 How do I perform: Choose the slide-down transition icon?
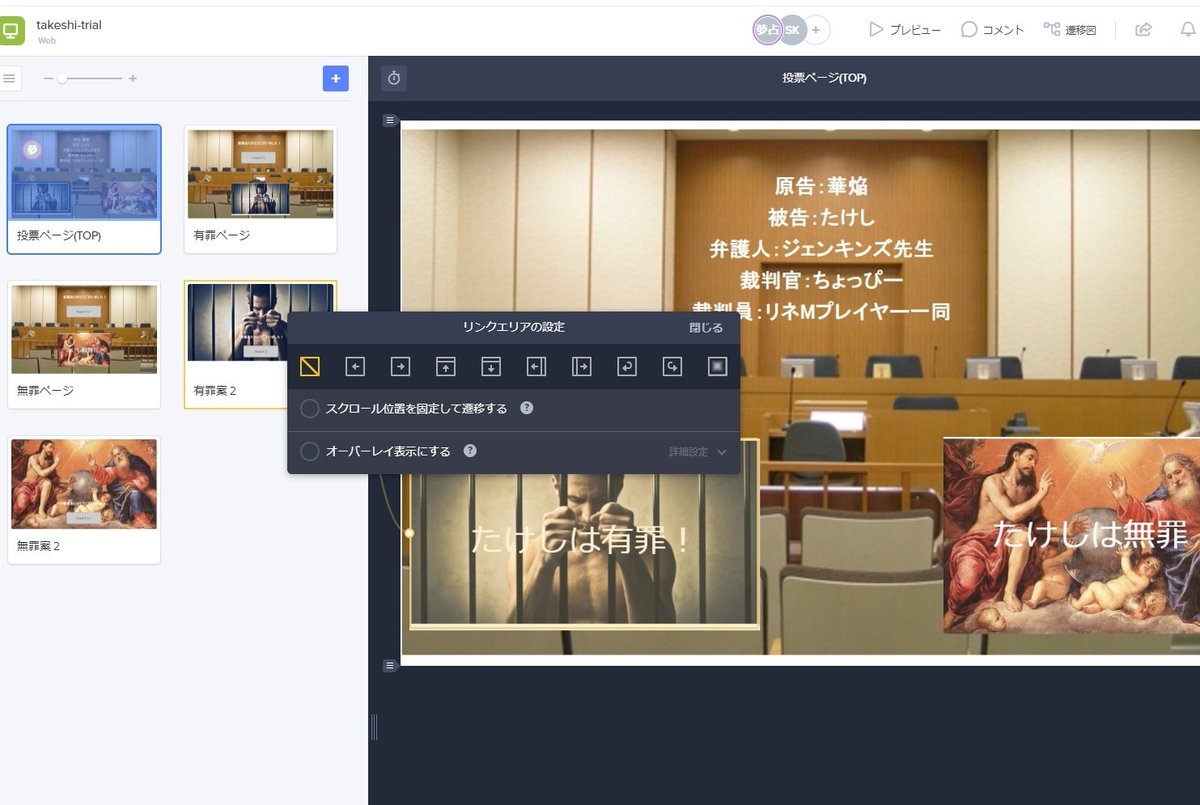491,367
